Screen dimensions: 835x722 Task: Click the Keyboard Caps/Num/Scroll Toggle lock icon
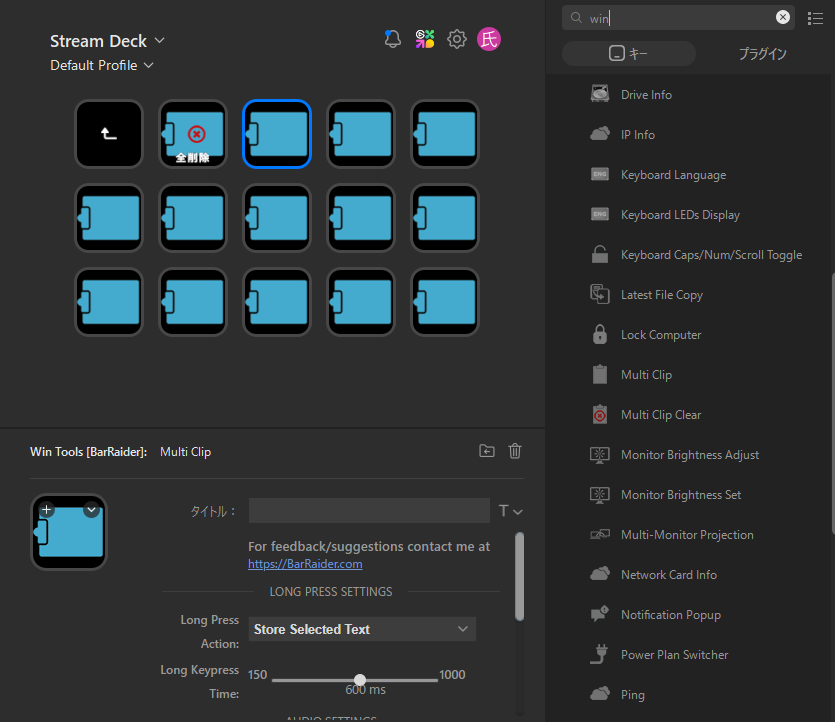pyautogui.click(x=600, y=254)
